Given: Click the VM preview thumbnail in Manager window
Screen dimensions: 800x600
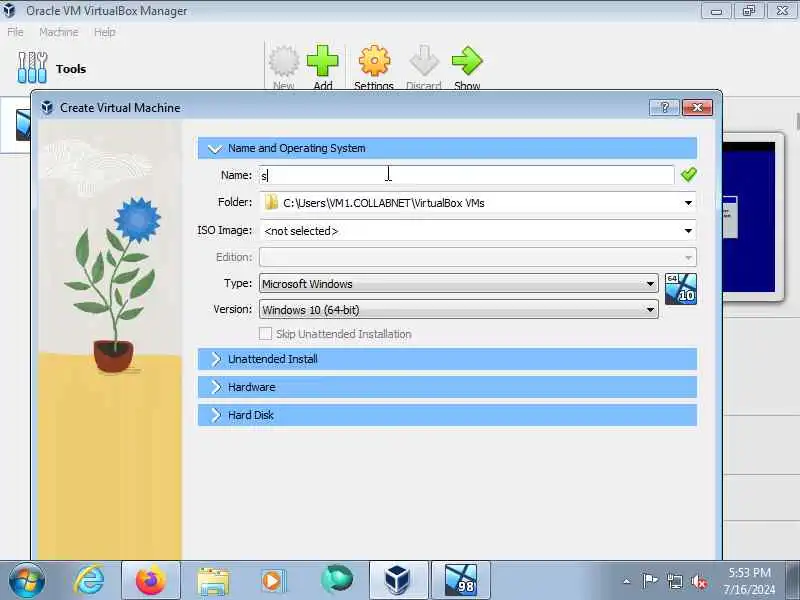Looking at the screenshot, I should pos(753,217).
